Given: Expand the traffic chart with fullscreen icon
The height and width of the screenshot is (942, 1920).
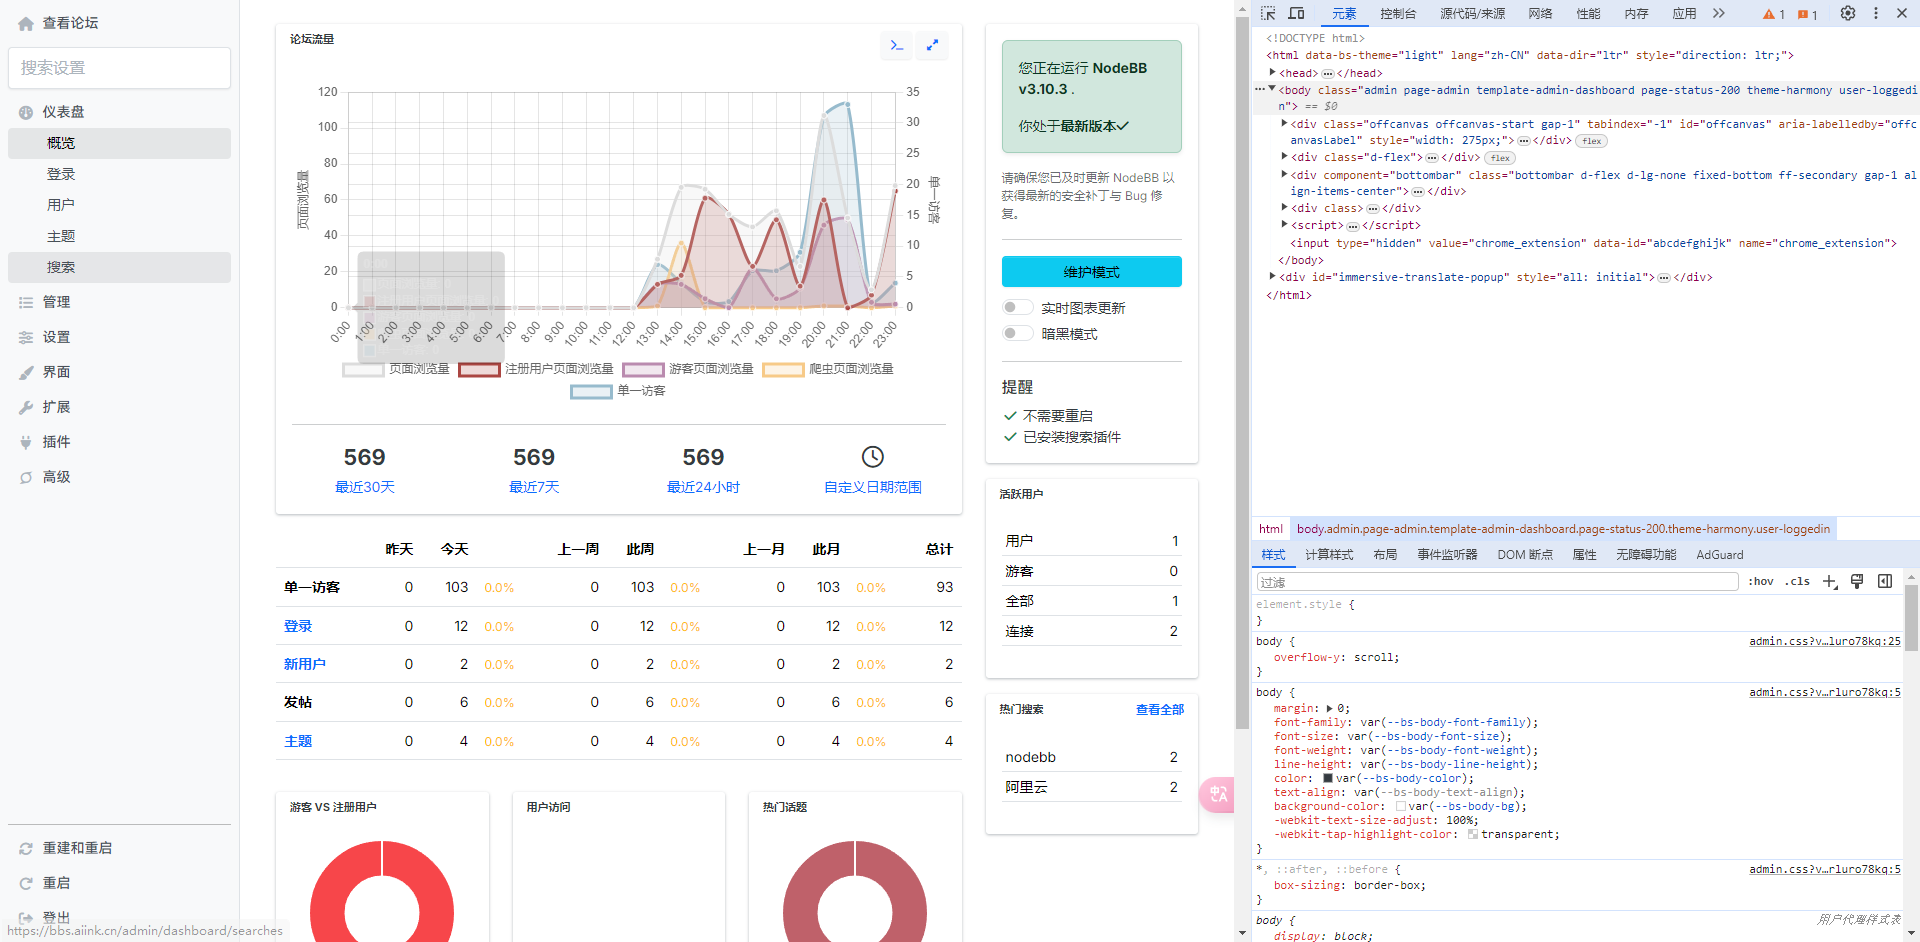Looking at the screenshot, I should pos(932,45).
